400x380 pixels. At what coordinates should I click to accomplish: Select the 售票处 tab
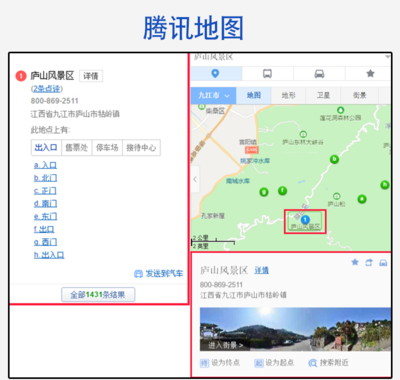coord(77,148)
